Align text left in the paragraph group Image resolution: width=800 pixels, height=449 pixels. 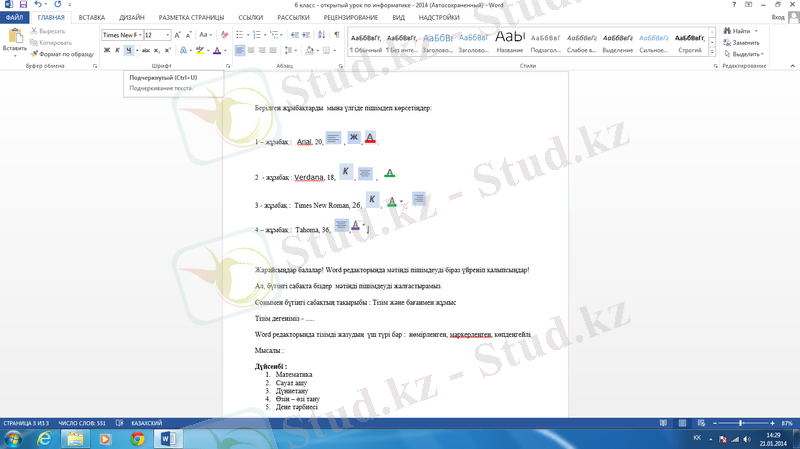[240, 50]
